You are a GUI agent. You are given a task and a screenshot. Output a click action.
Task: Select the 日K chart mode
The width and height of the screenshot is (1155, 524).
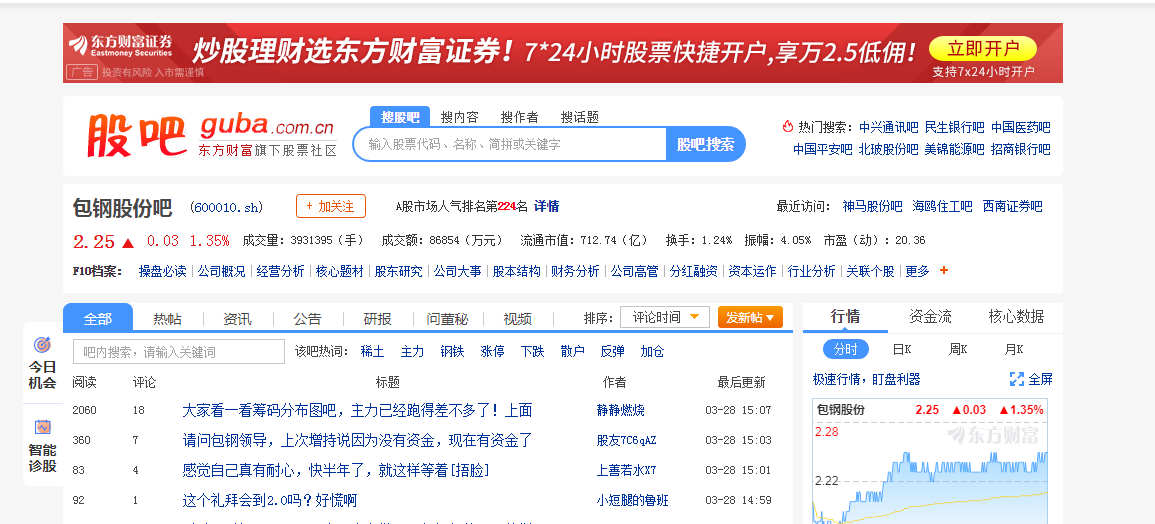click(x=902, y=349)
